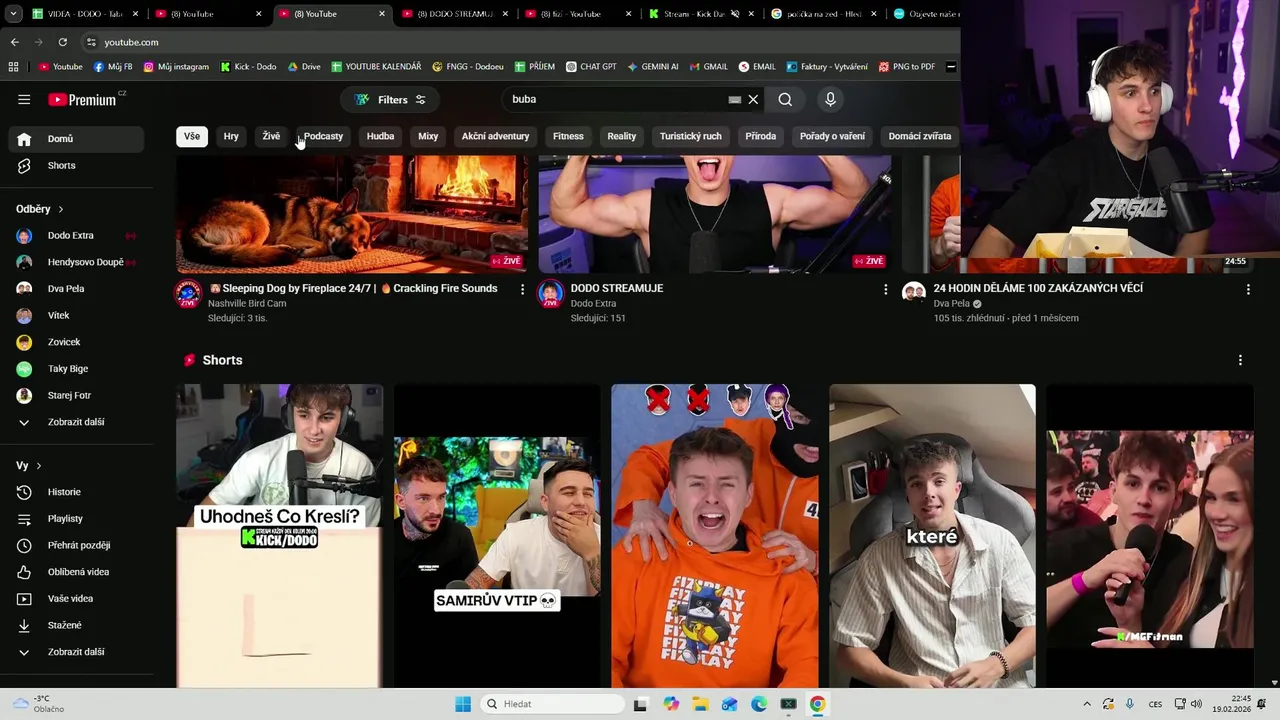Select the Hry filter chip

231,136
